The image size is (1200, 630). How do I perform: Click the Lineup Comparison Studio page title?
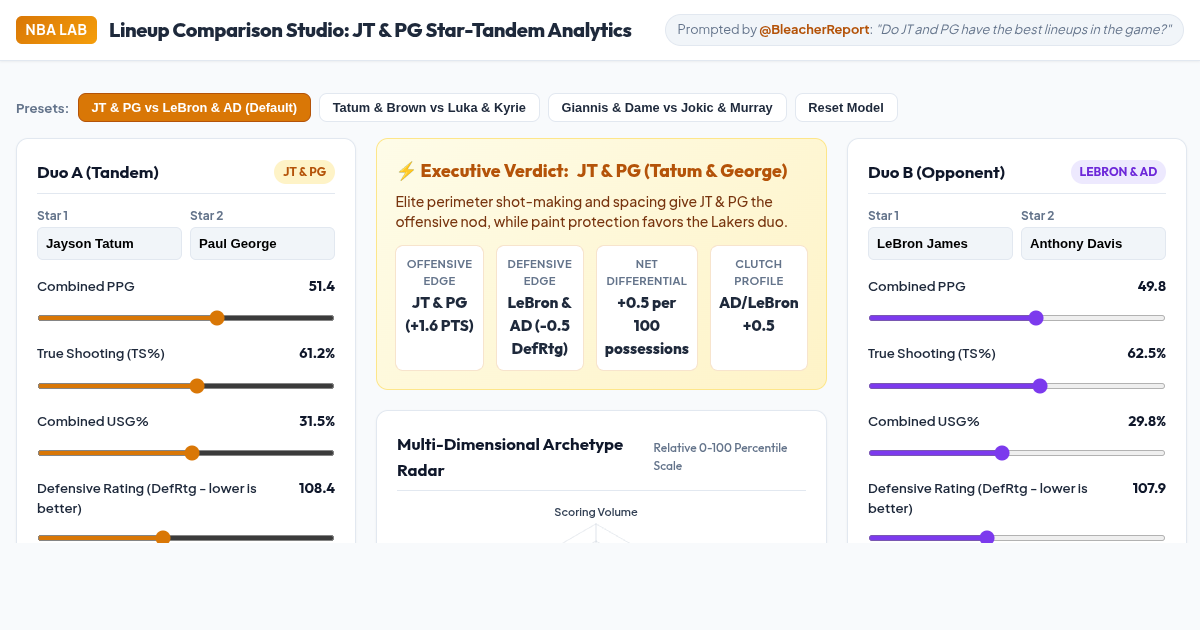370,30
